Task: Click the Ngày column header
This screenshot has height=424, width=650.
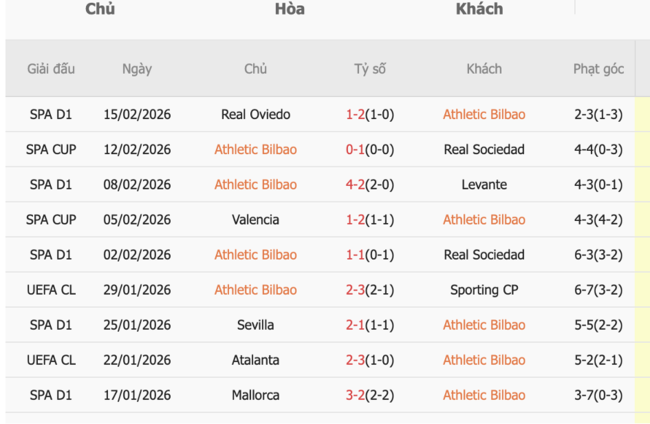Action: (x=137, y=69)
